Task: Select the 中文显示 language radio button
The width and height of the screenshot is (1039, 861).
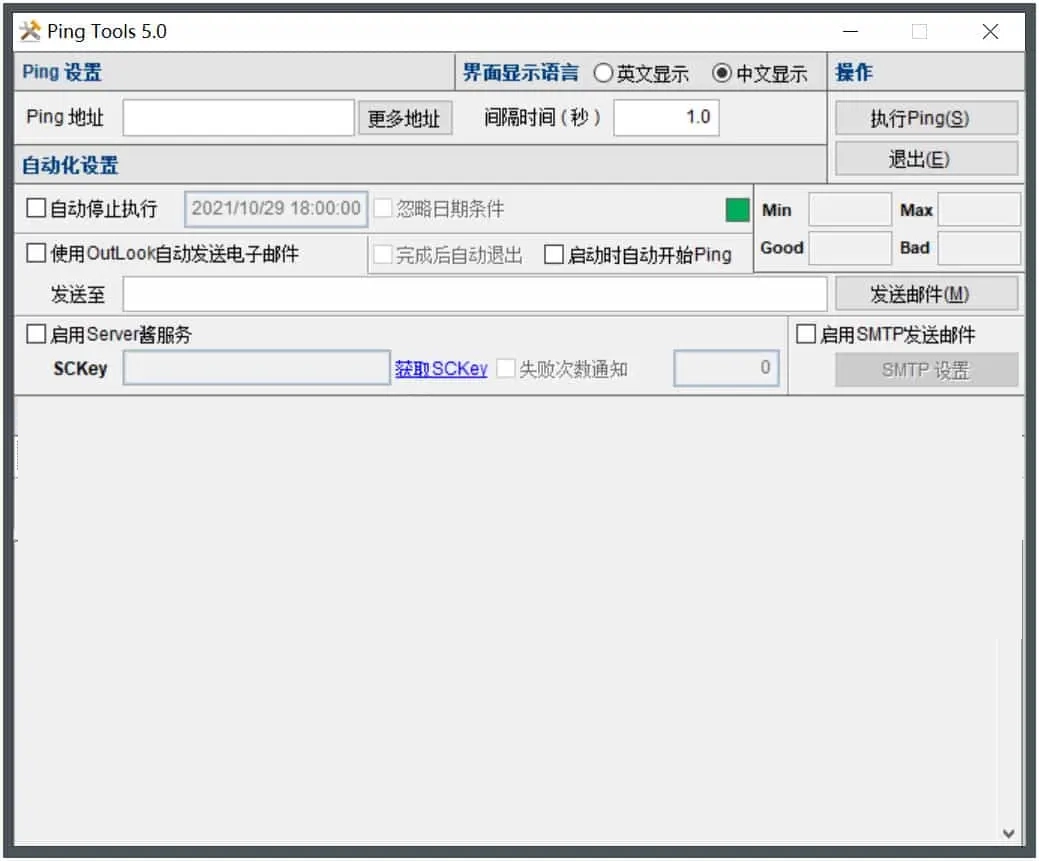Action: coord(722,73)
